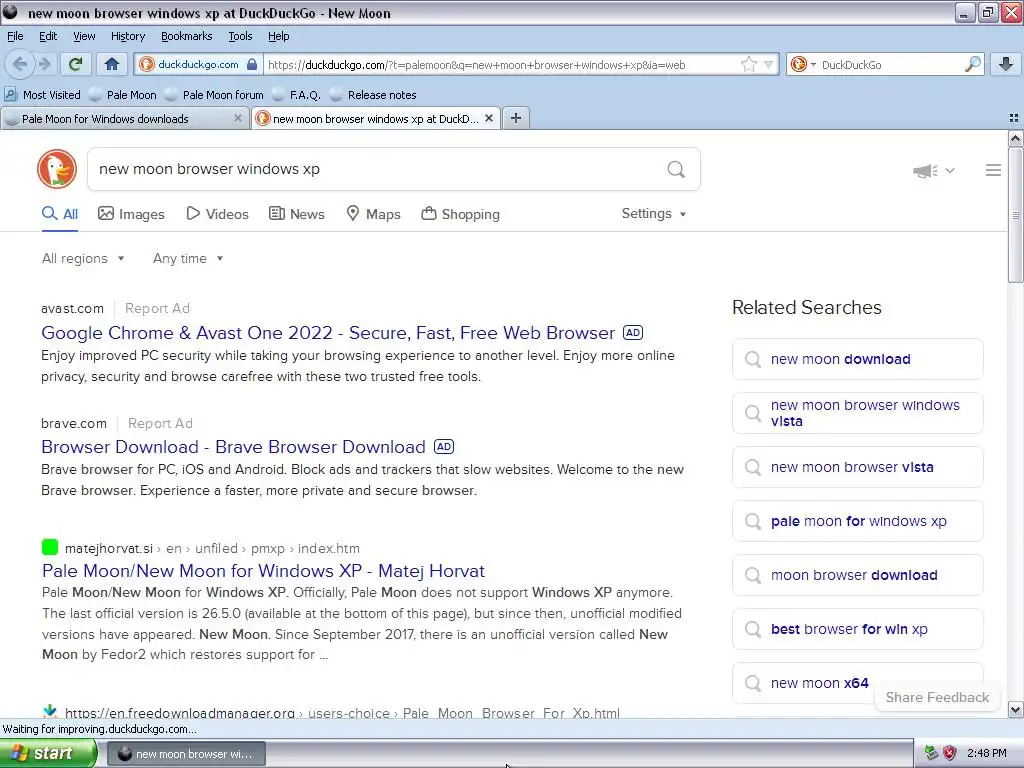1024x768 pixels.
Task: Open the browser home page
Action: coord(112,64)
